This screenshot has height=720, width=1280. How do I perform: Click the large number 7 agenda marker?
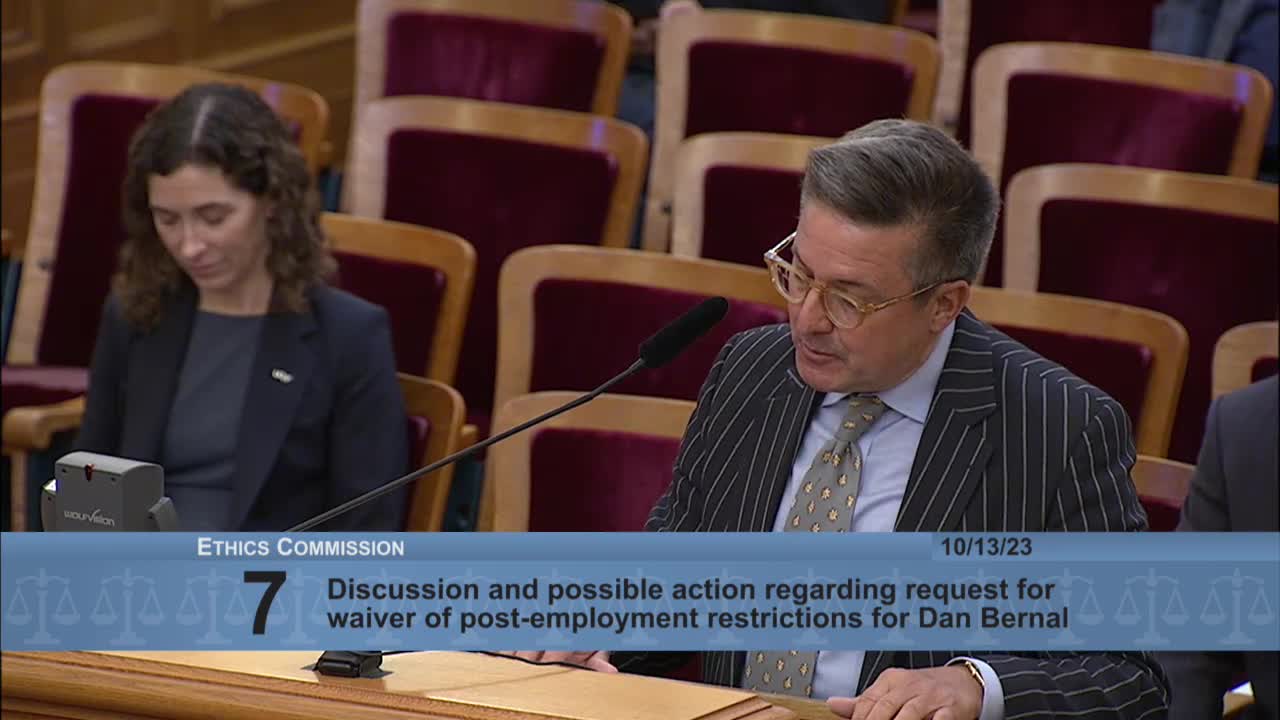click(x=265, y=603)
